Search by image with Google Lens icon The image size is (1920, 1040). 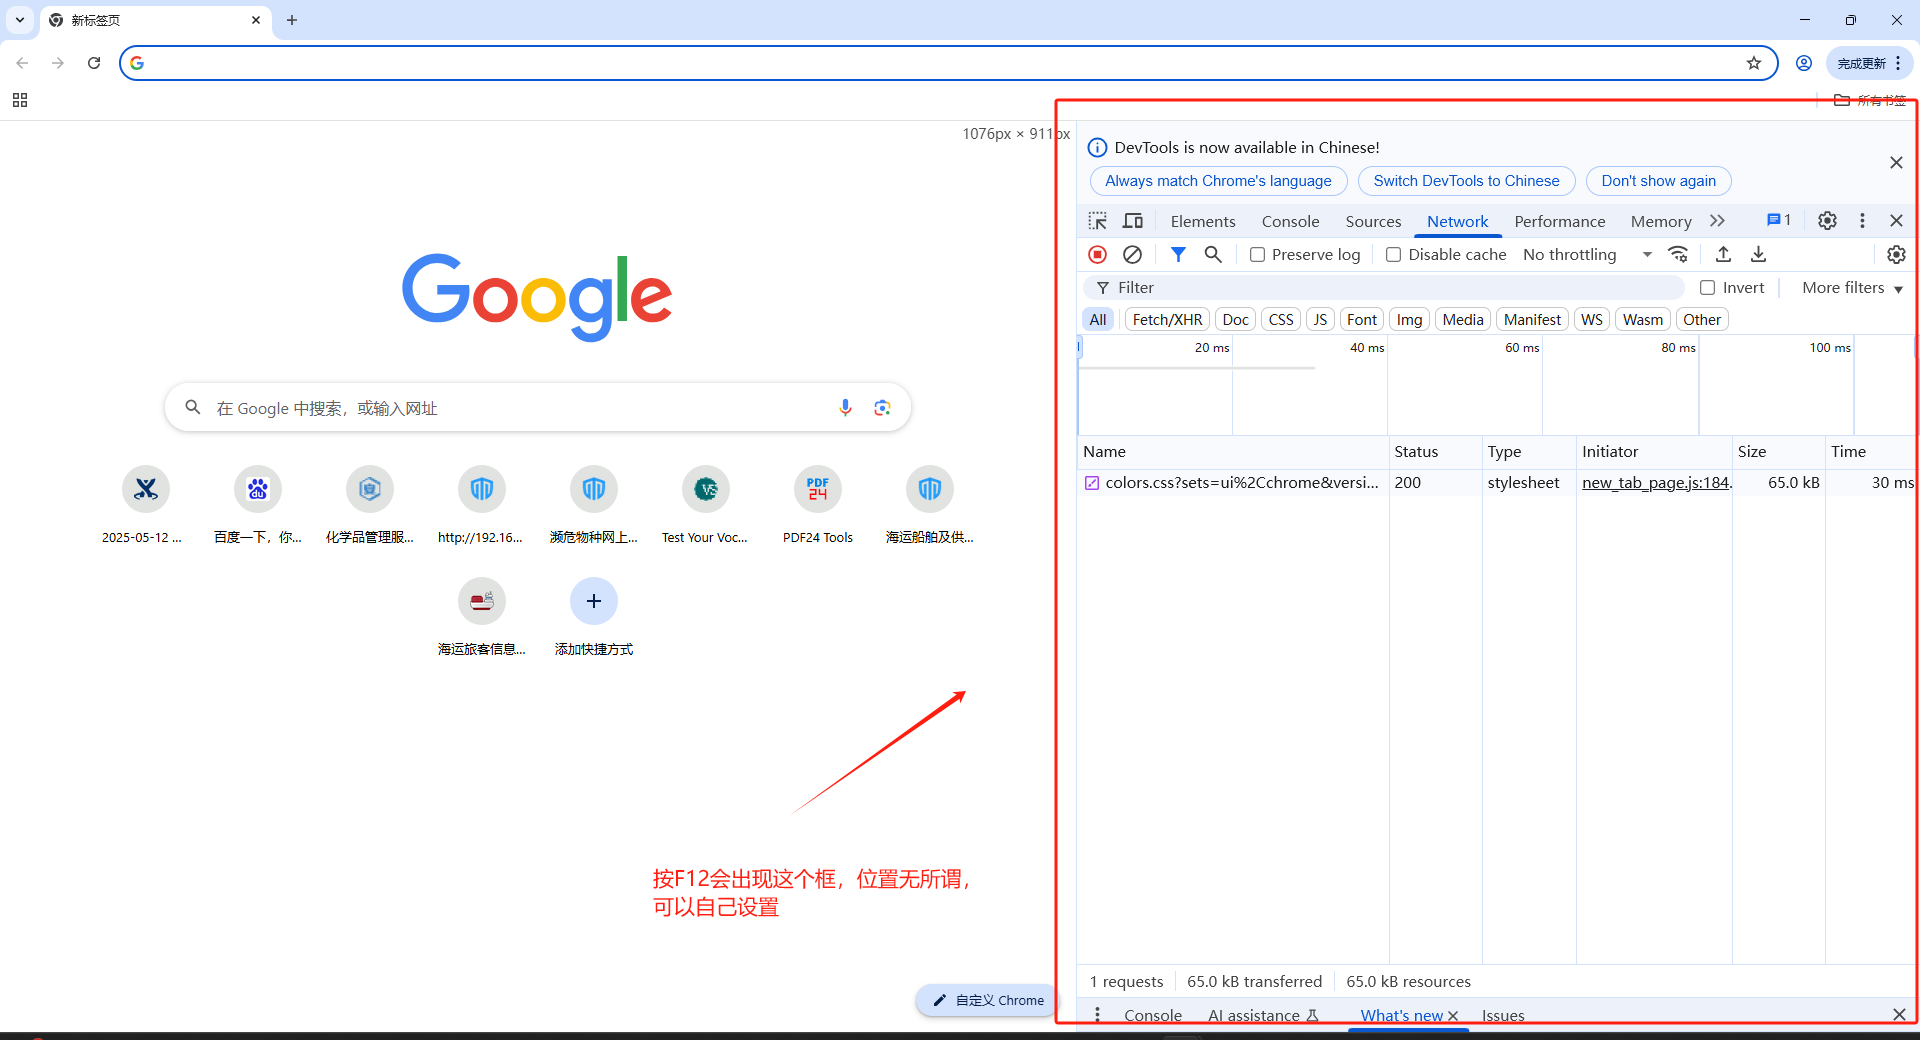click(x=882, y=408)
